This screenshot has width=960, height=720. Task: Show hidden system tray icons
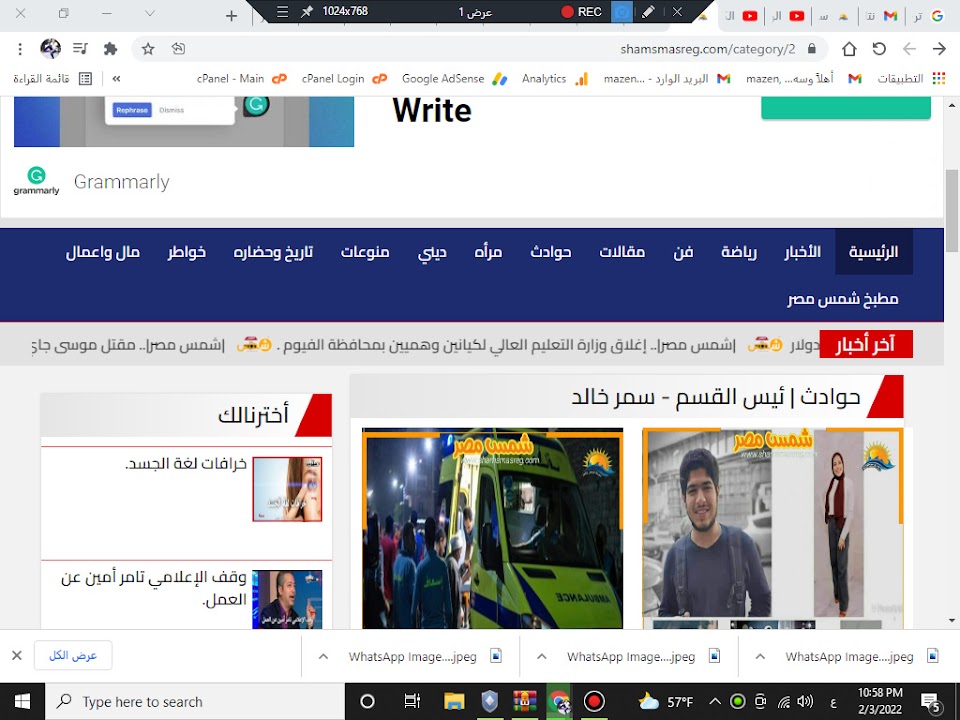(x=714, y=701)
